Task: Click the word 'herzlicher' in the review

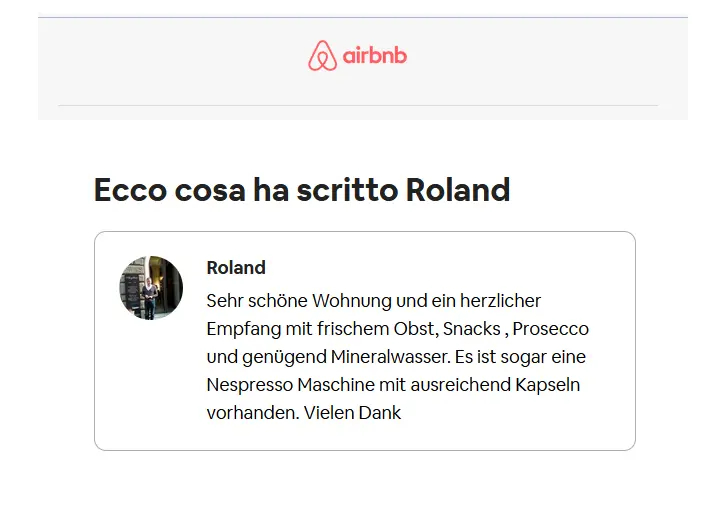Action: [x=501, y=301]
